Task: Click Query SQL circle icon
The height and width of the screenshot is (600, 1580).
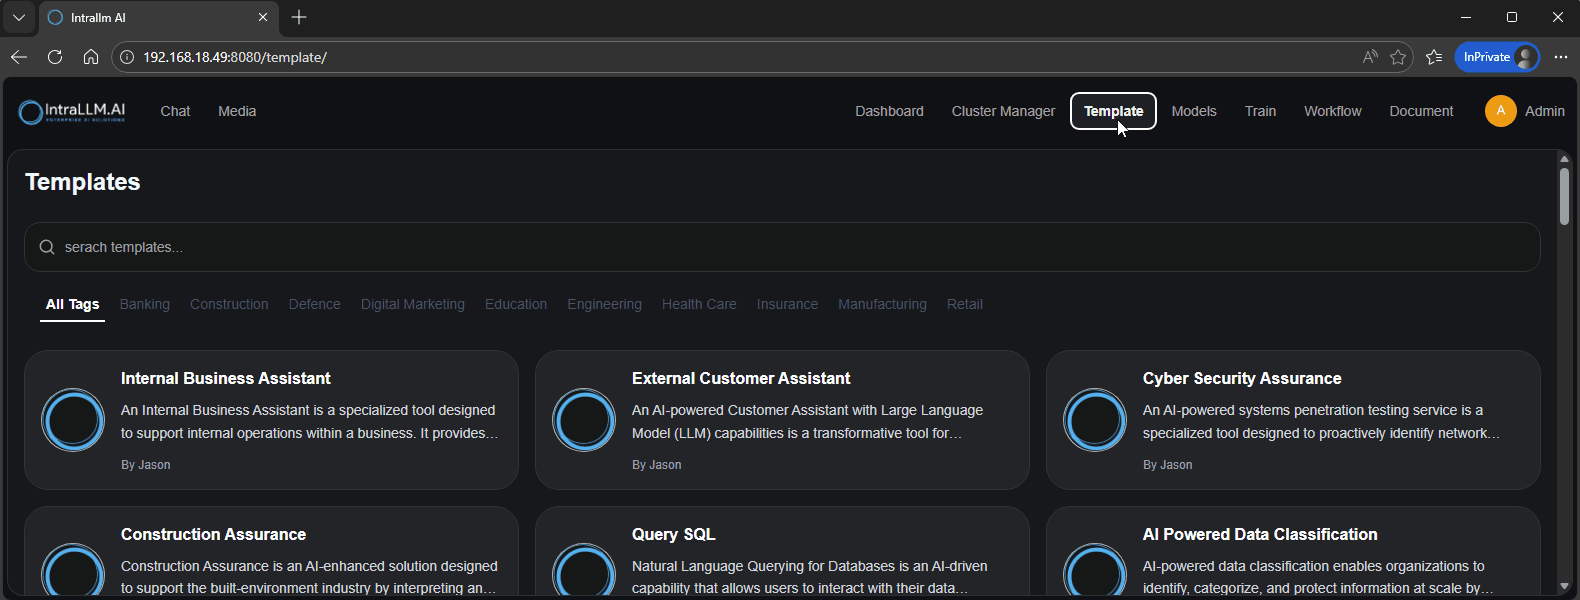Action: click(x=584, y=570)
